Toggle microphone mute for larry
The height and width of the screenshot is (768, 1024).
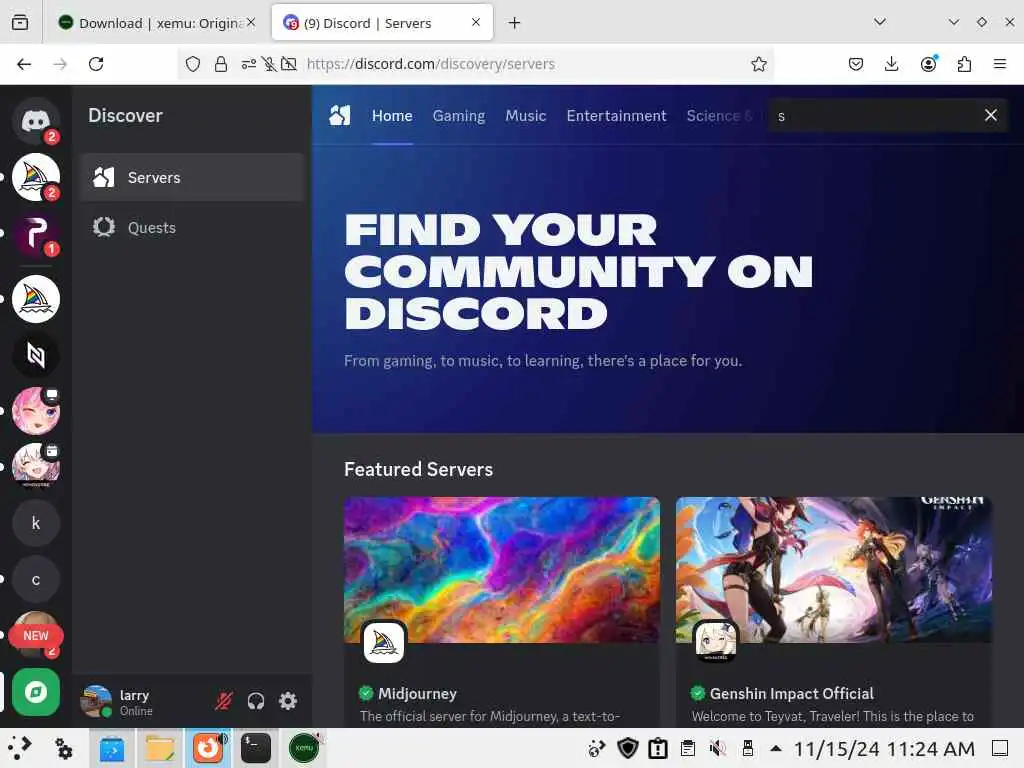tap(223, 701)
